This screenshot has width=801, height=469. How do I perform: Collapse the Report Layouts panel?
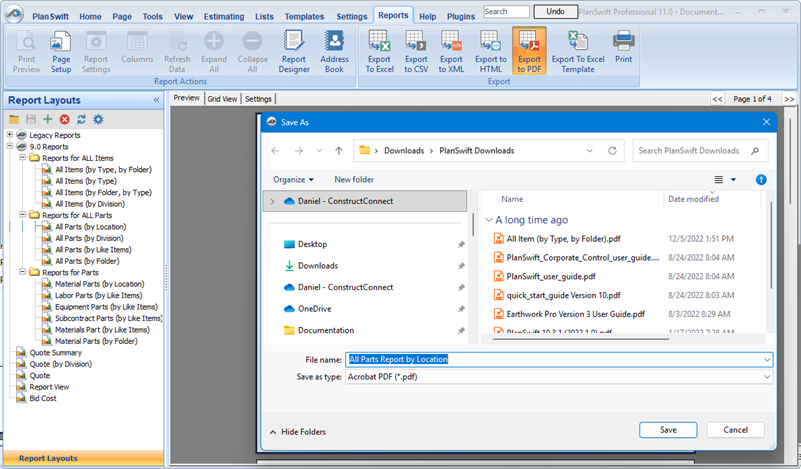click(156, 100)
